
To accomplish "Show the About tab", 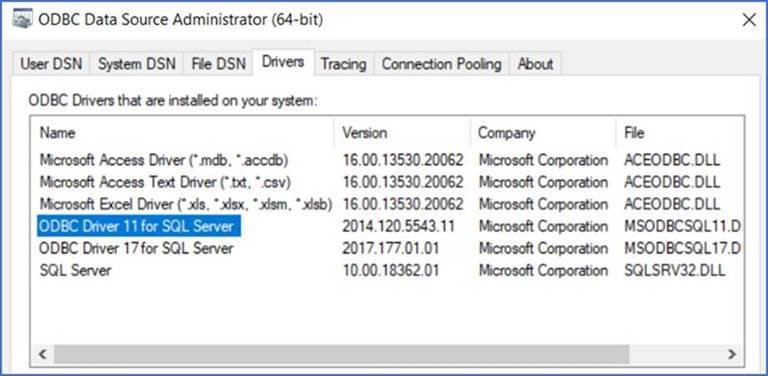I will [x=535, y=64].
